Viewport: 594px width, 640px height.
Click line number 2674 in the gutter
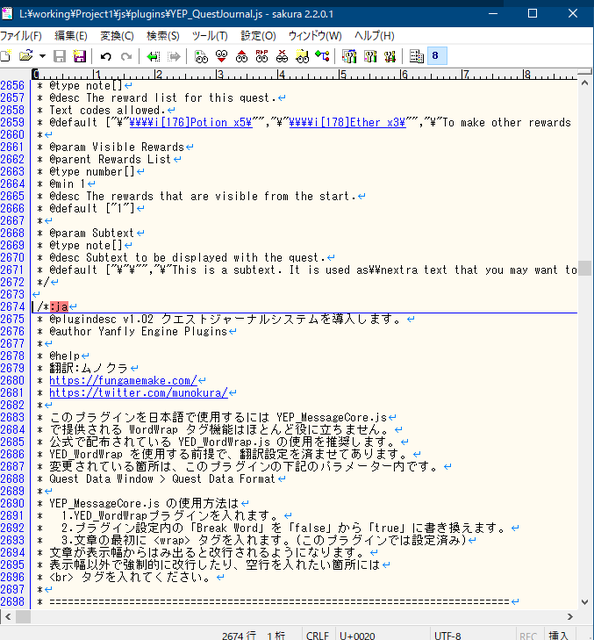pos(13,307)
